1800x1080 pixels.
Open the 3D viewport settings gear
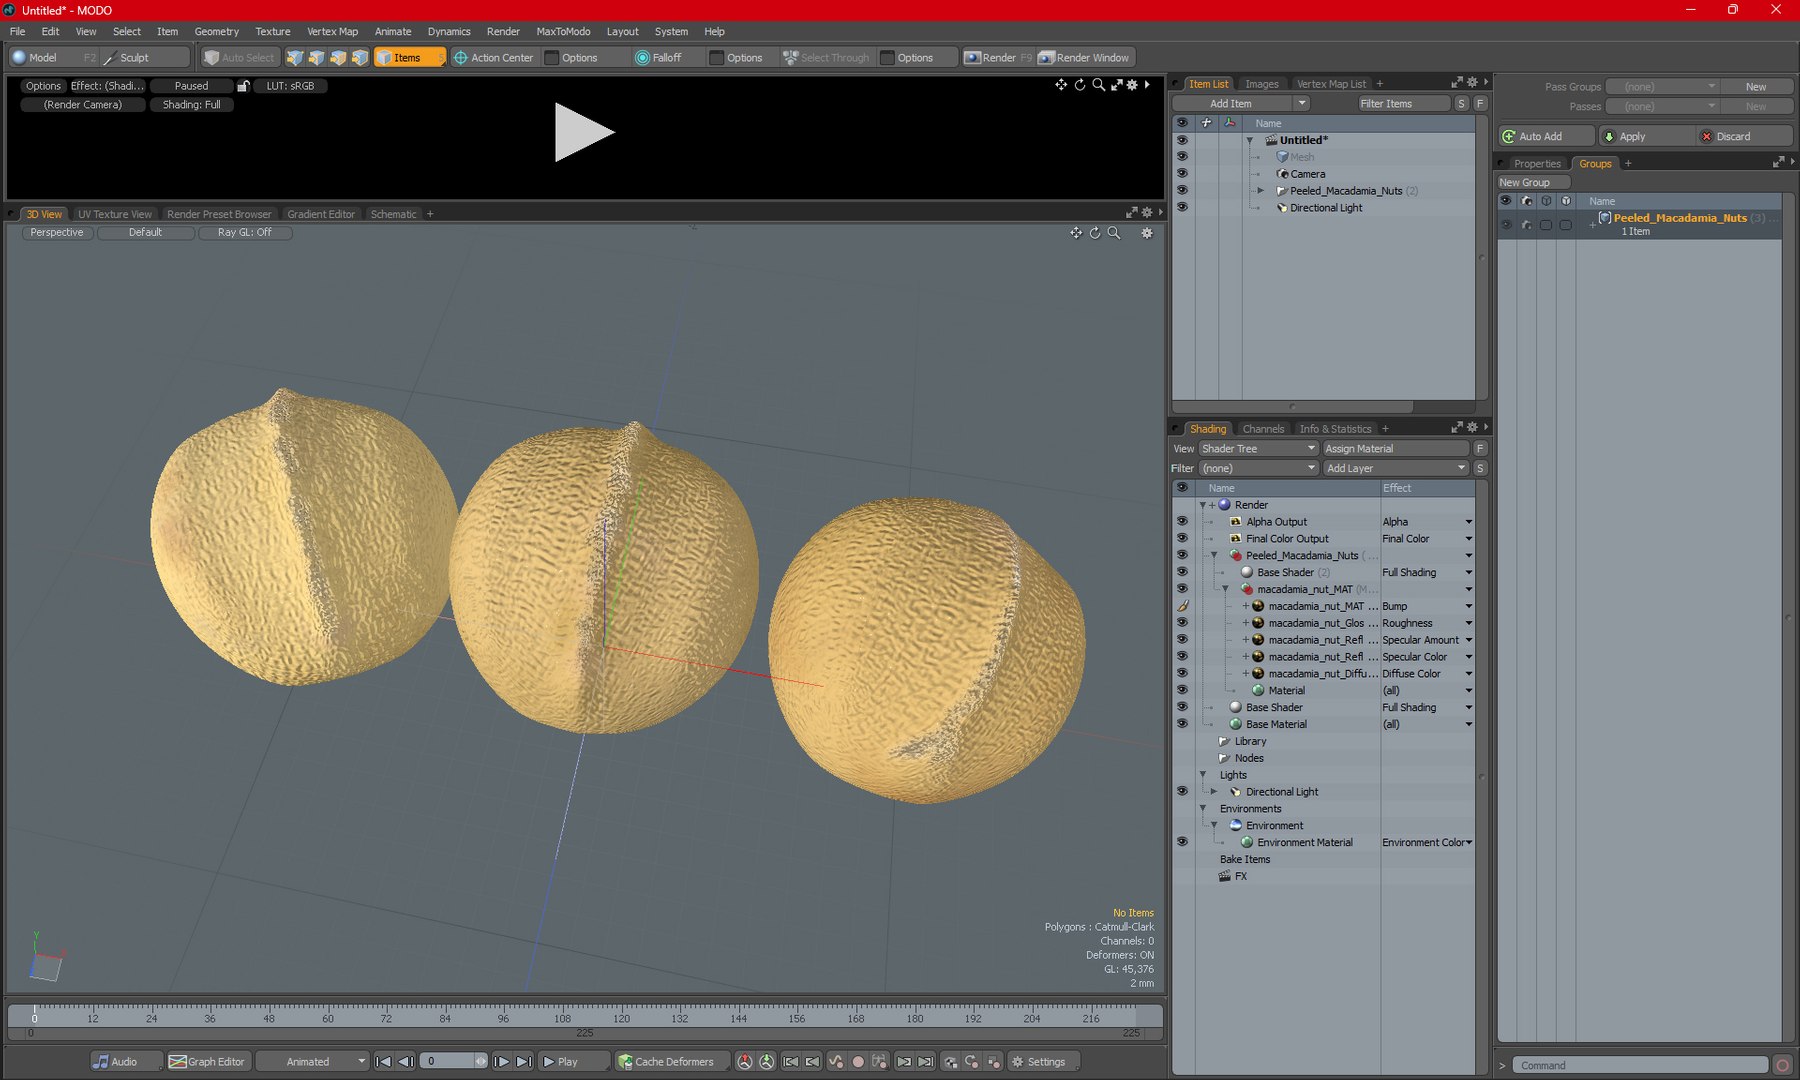point(1147,233)
